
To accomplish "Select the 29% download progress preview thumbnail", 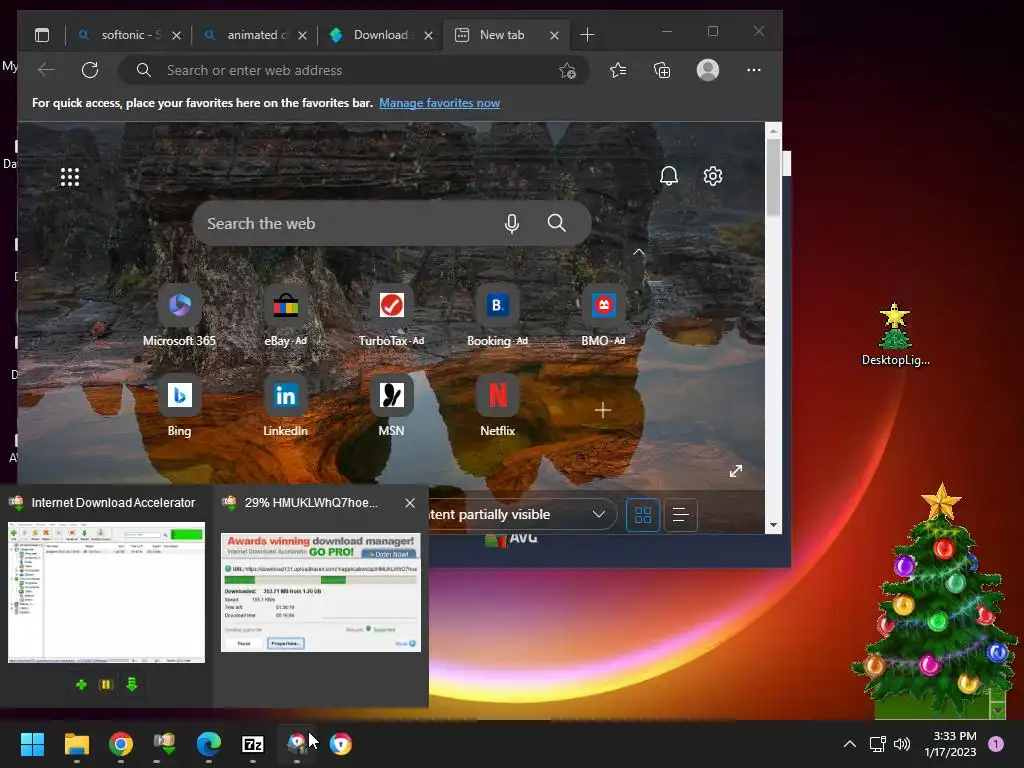I will [321, 592].
